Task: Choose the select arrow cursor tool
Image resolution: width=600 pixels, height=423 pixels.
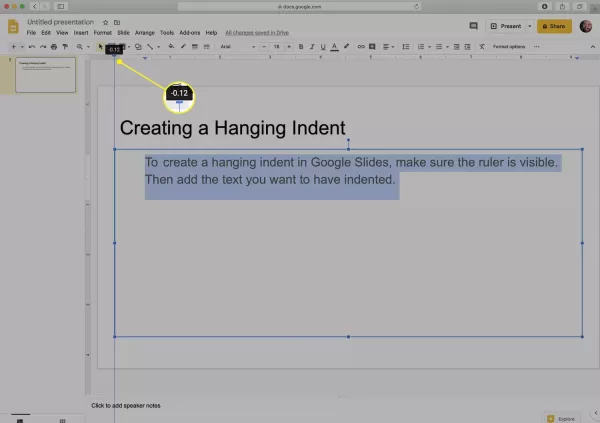Action: pos(100,47)
